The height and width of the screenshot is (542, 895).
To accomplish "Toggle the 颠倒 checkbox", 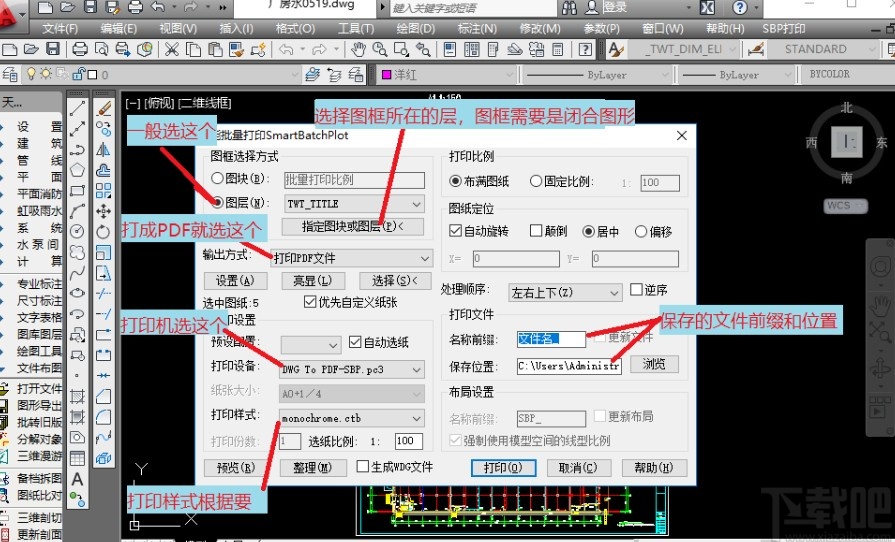I will [x=535, y=230].
